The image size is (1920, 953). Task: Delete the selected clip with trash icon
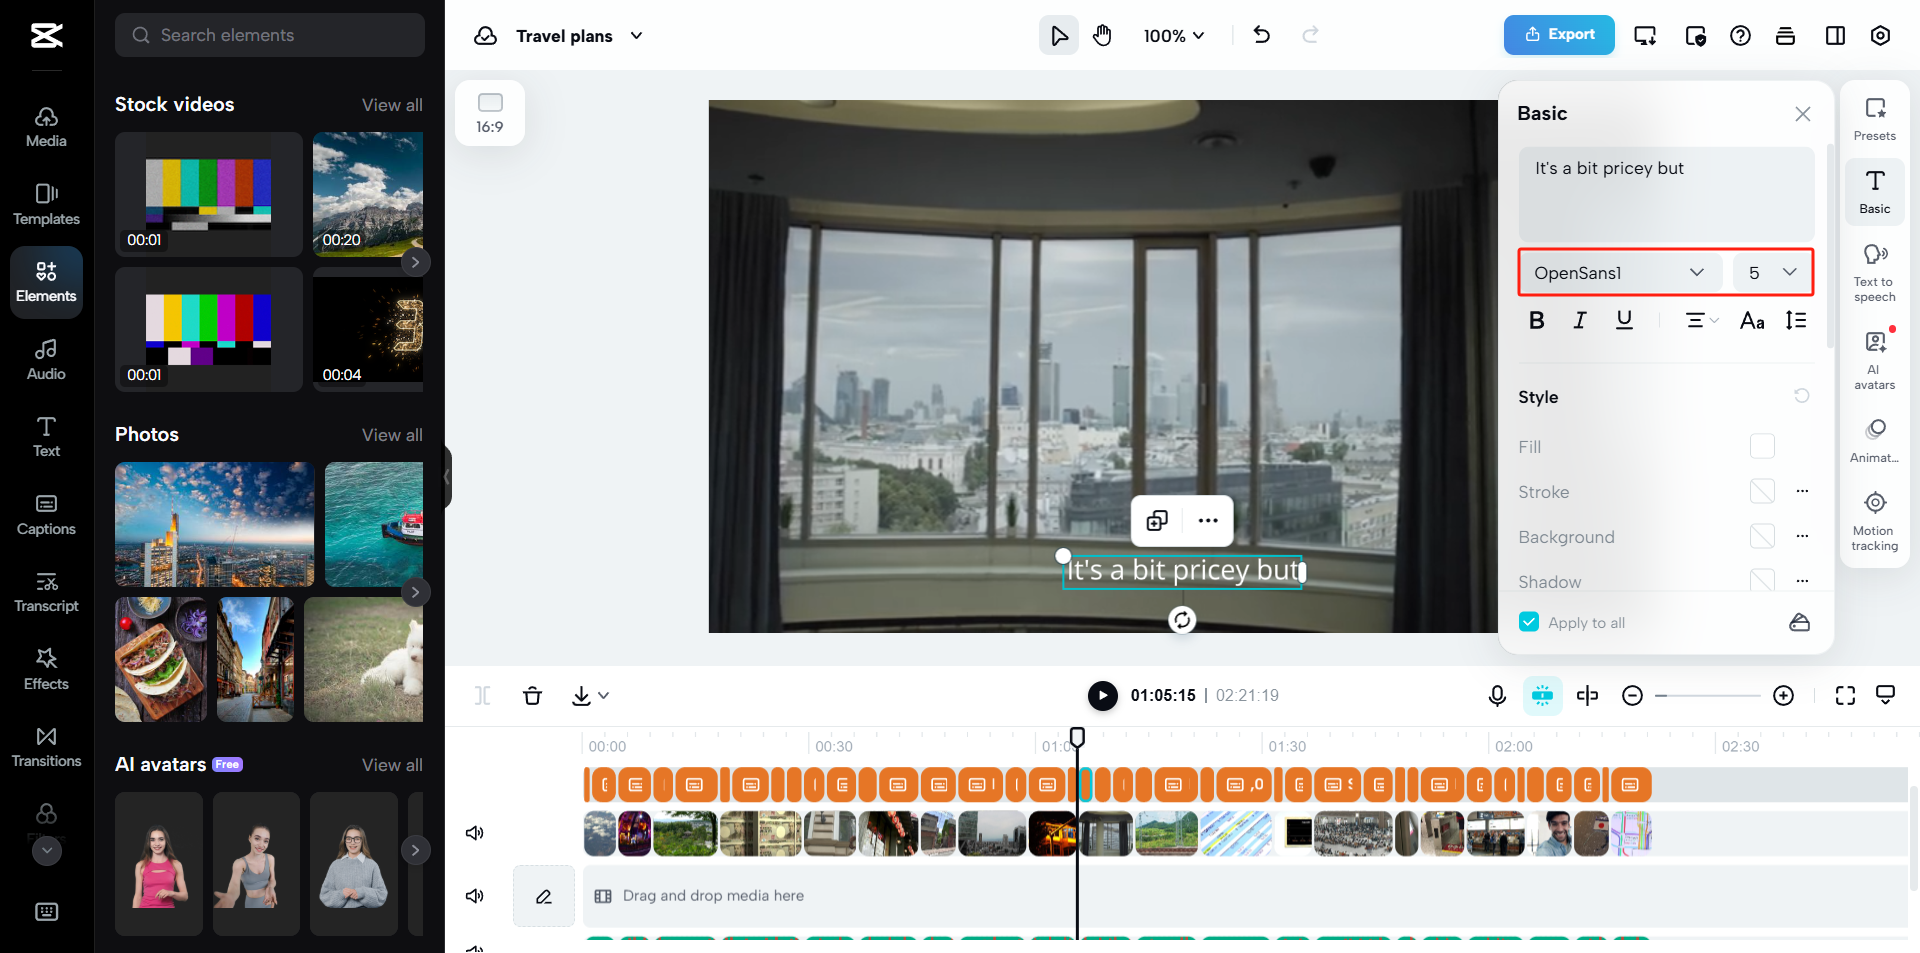click(533, 696)
